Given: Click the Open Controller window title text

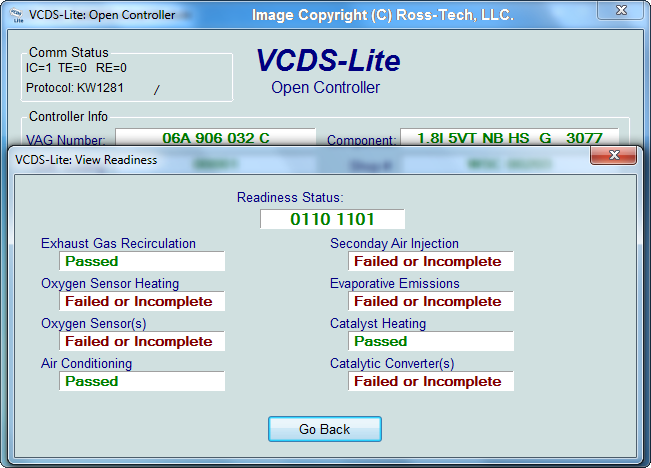Looking at the screenshot, I should pos(102,15).
